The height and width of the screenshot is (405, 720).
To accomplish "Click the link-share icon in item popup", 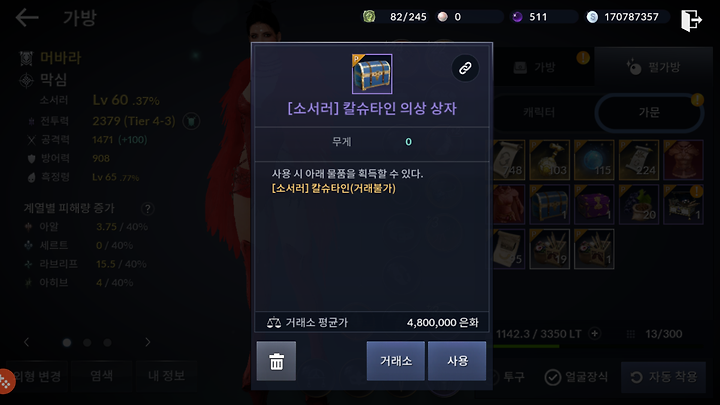I will click(x=465, y=68).
